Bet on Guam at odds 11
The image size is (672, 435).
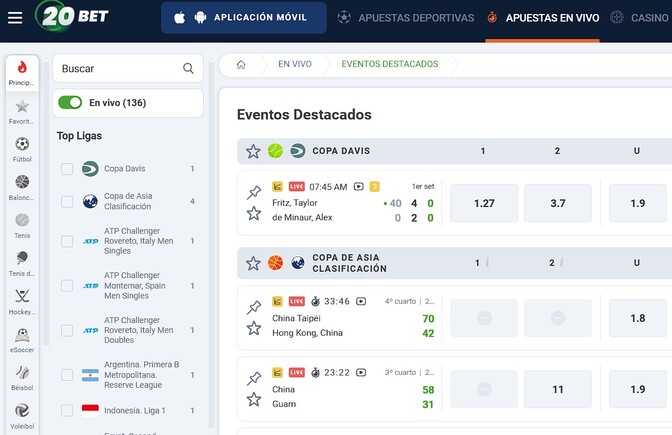[558, 389]
